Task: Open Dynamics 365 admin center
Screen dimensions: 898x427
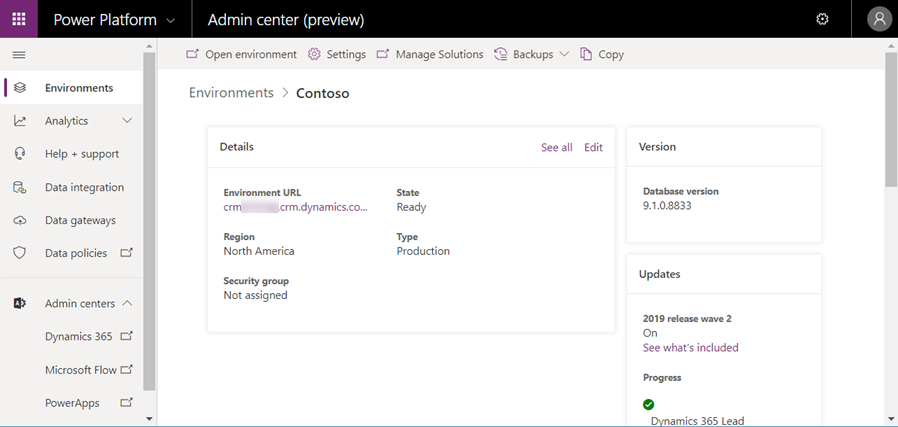Action: pos(79,337)
